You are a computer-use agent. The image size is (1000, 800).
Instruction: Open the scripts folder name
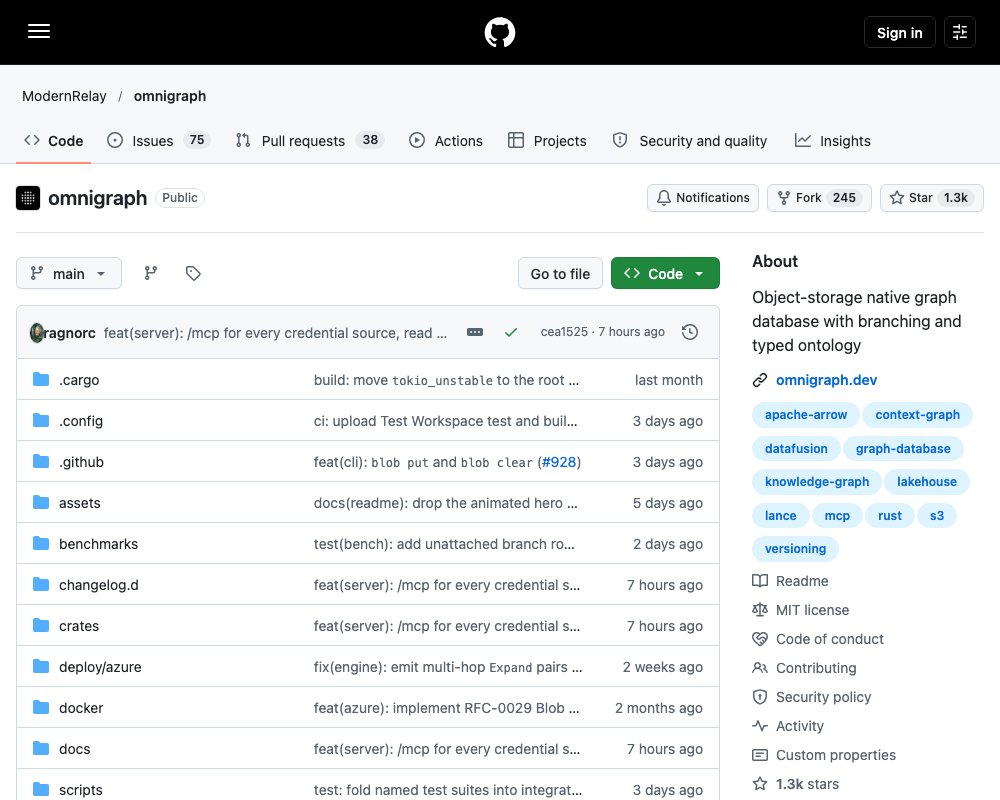coord(80,790)
